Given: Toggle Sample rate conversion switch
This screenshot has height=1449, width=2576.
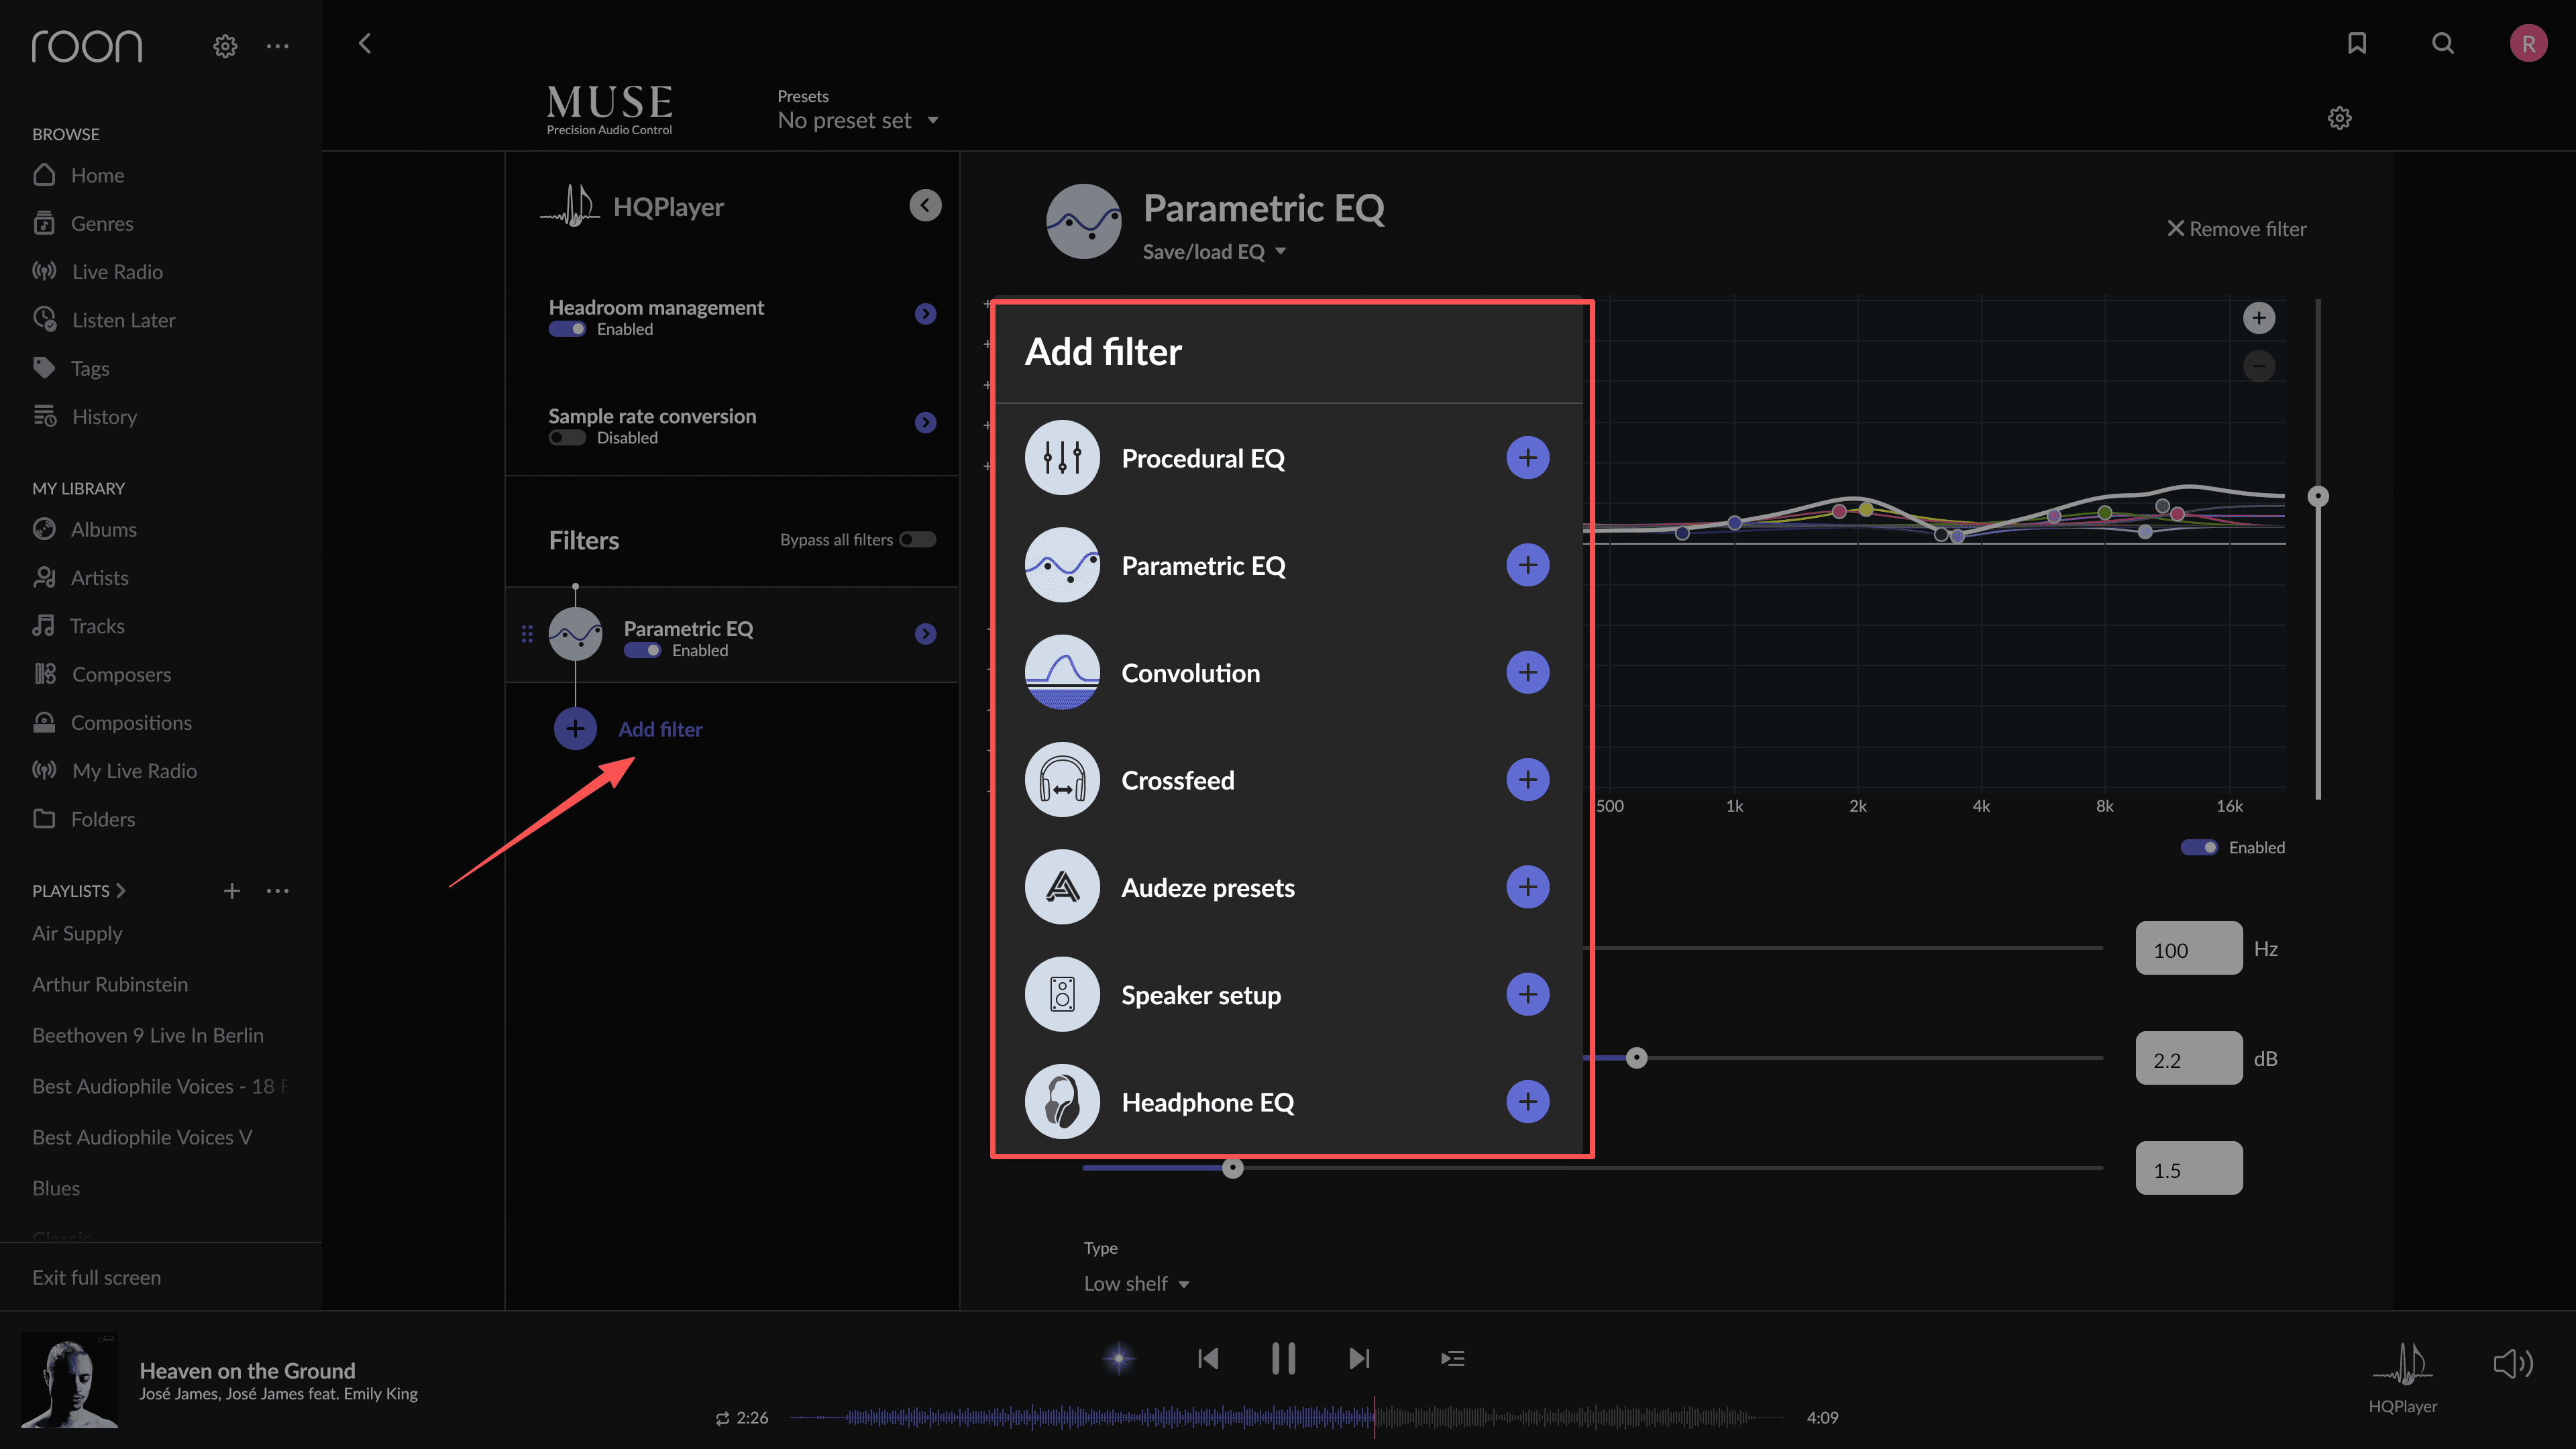Looking at the screenshot, I should (567, 438).
